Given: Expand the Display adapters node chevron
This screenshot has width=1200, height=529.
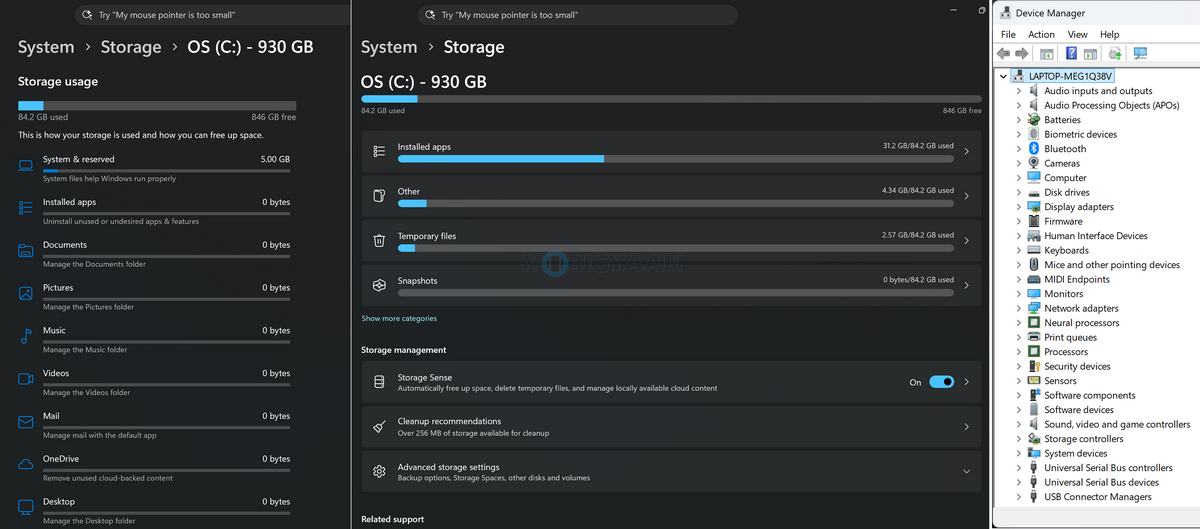Looking at the screenshot, I should 1019,207.
